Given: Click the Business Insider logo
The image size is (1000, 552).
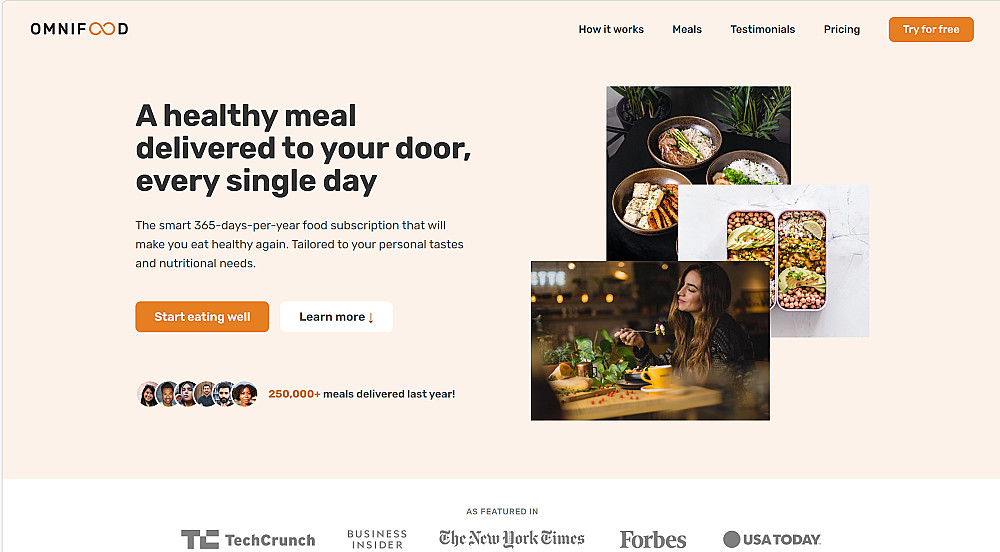Looking at the screenshot, I should tap(377, 539).
